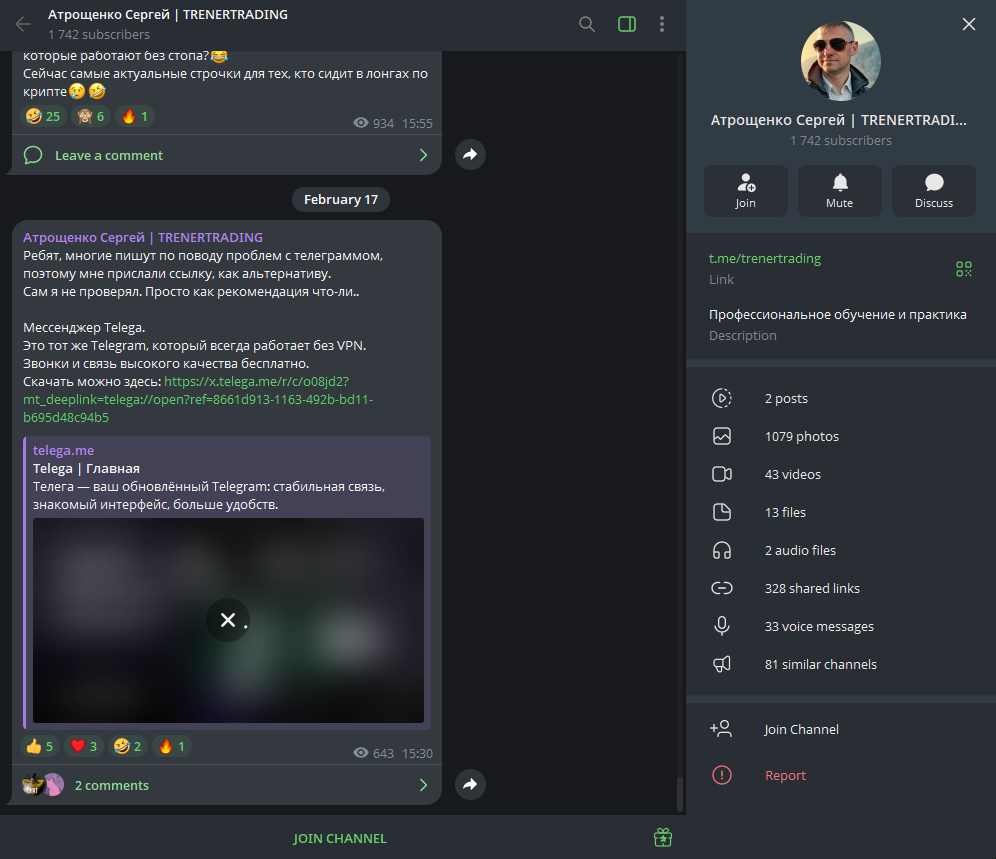Cancel loading the preview image
Viewport: 996px width, 859px height.
tap(227, 620)
